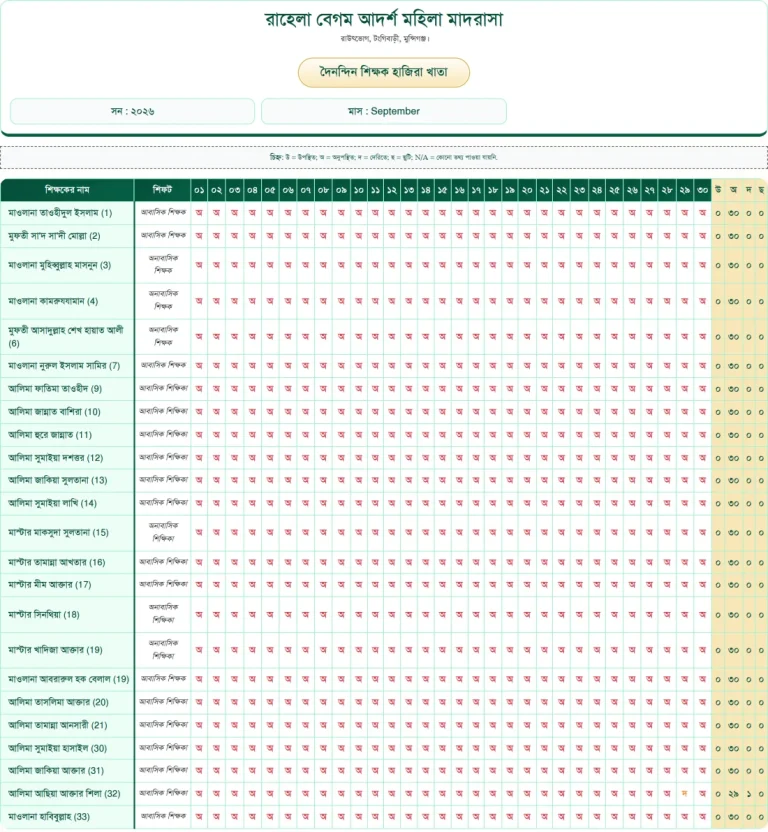Click the madrasa title রাহেলা বেগম আদর্শ মহিলা মাদরাসা
This screenshot has height=832, width=768.
(384, 20)
